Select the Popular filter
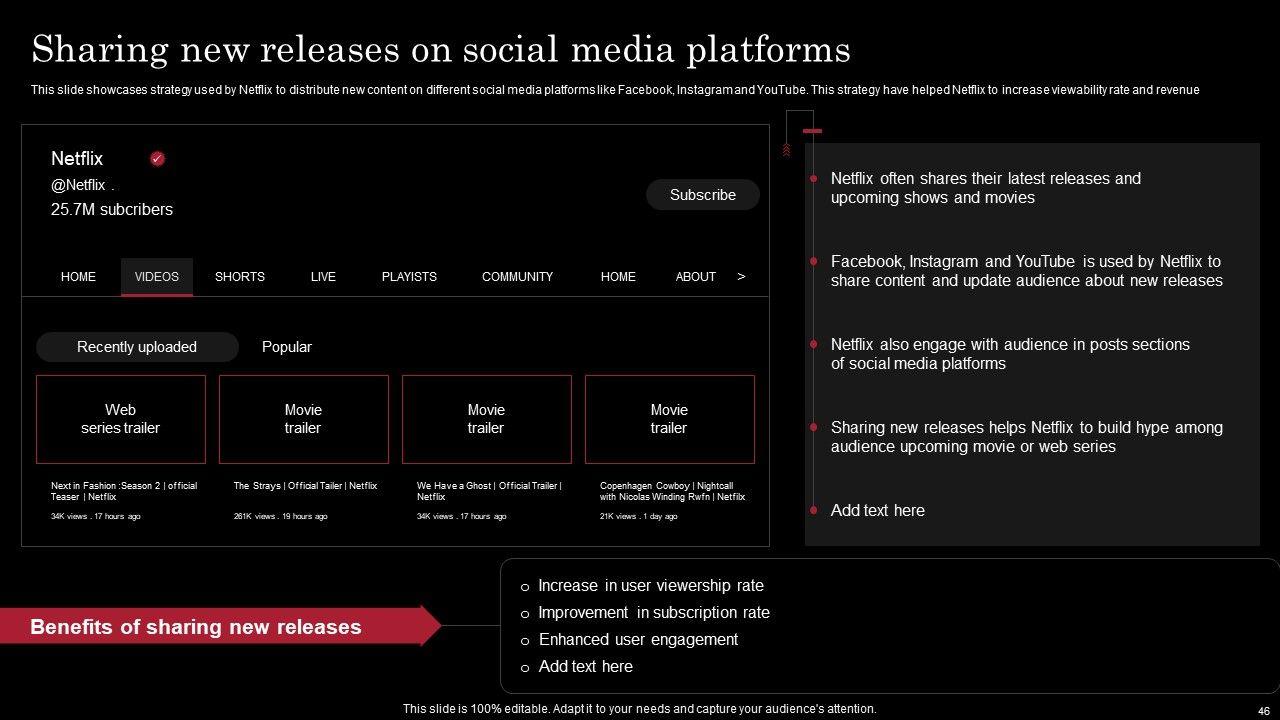 pos(287,347)
